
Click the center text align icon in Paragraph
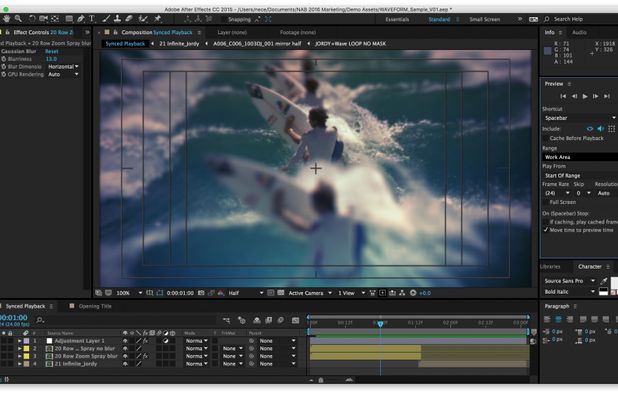(x=558, y=319)
